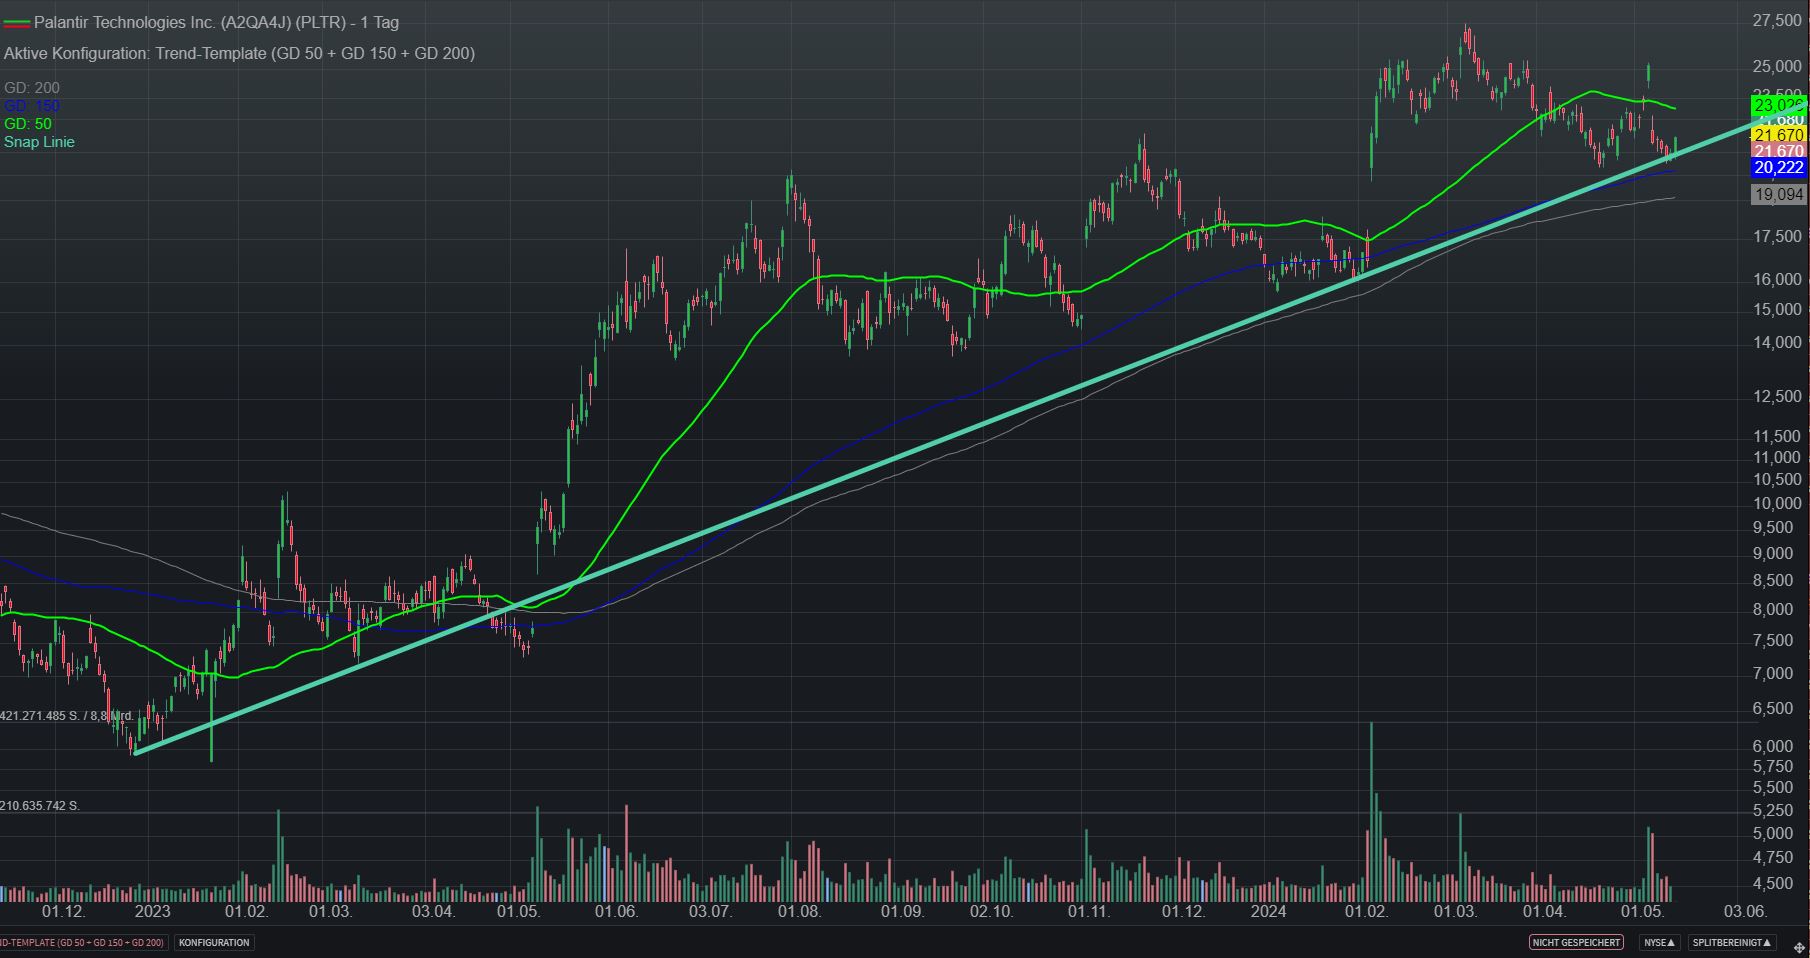The width and height of the screenshot is (1810, 958).
Task: Click the 17,500 price axis label
Action: (x=1777, y=237)
